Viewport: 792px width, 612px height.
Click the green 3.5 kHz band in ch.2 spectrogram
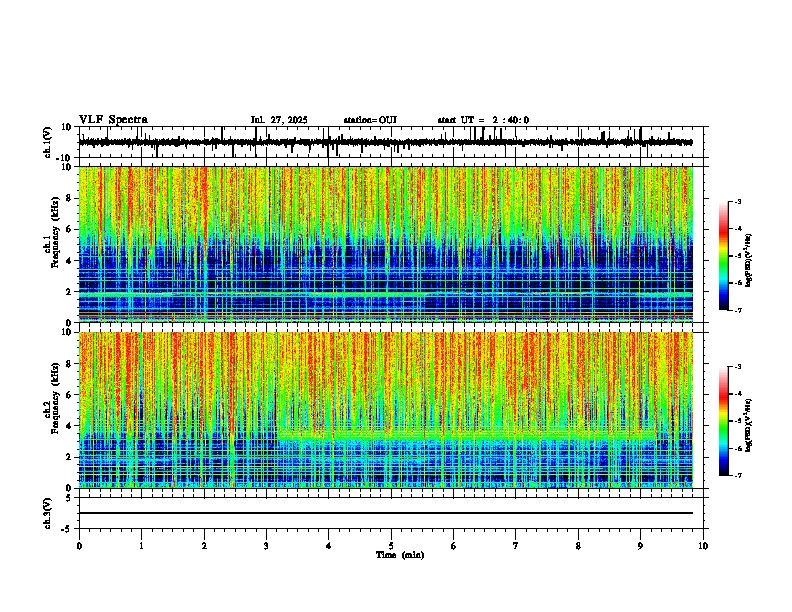tap(467, 434)
